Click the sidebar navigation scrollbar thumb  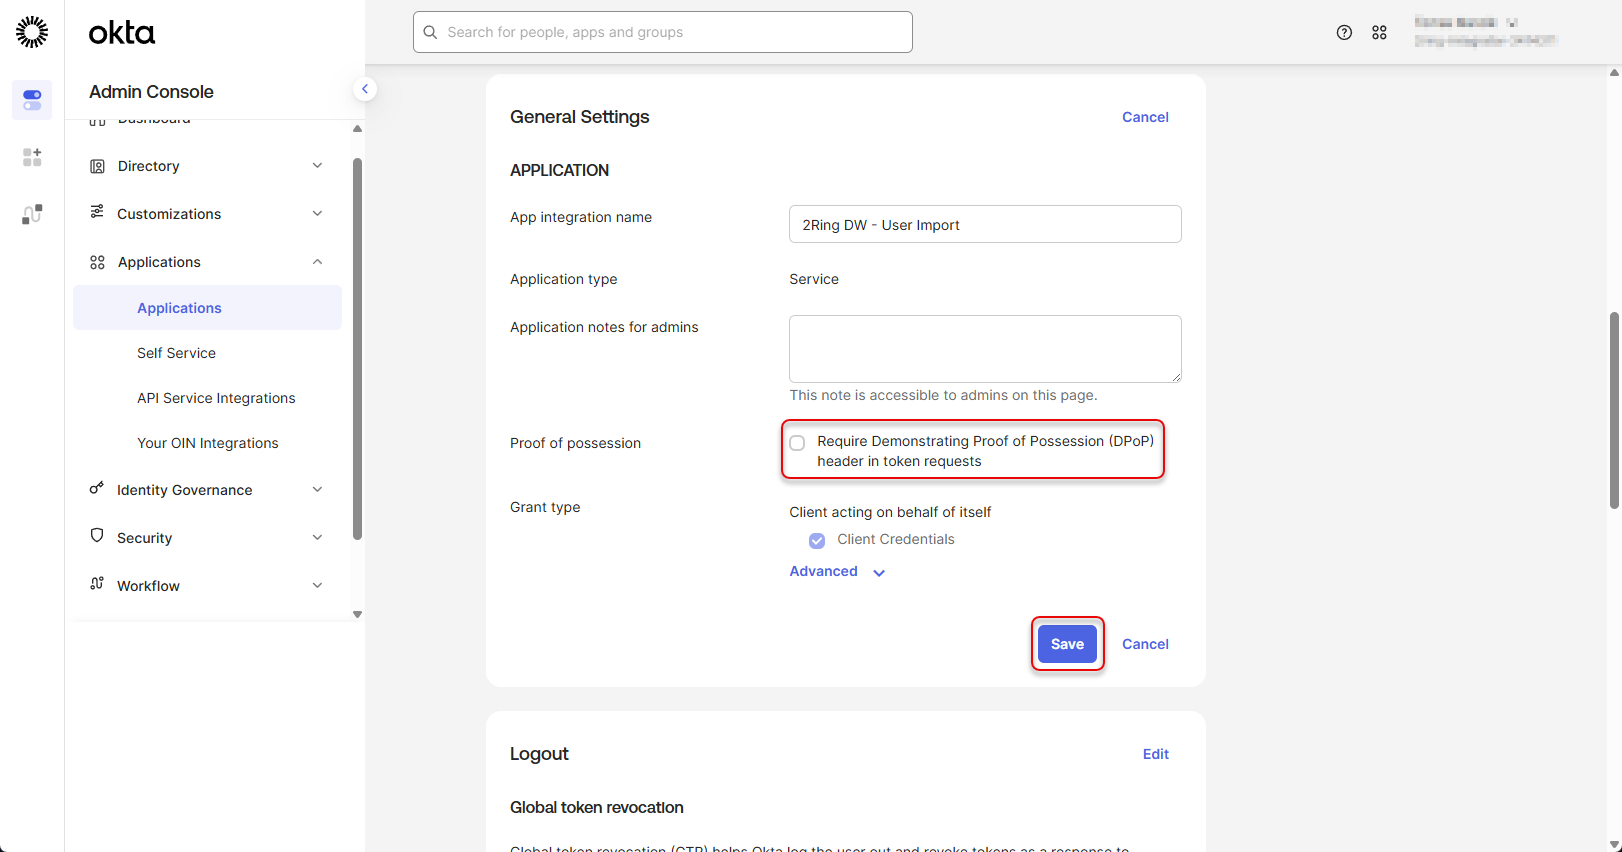click(357, 348)
